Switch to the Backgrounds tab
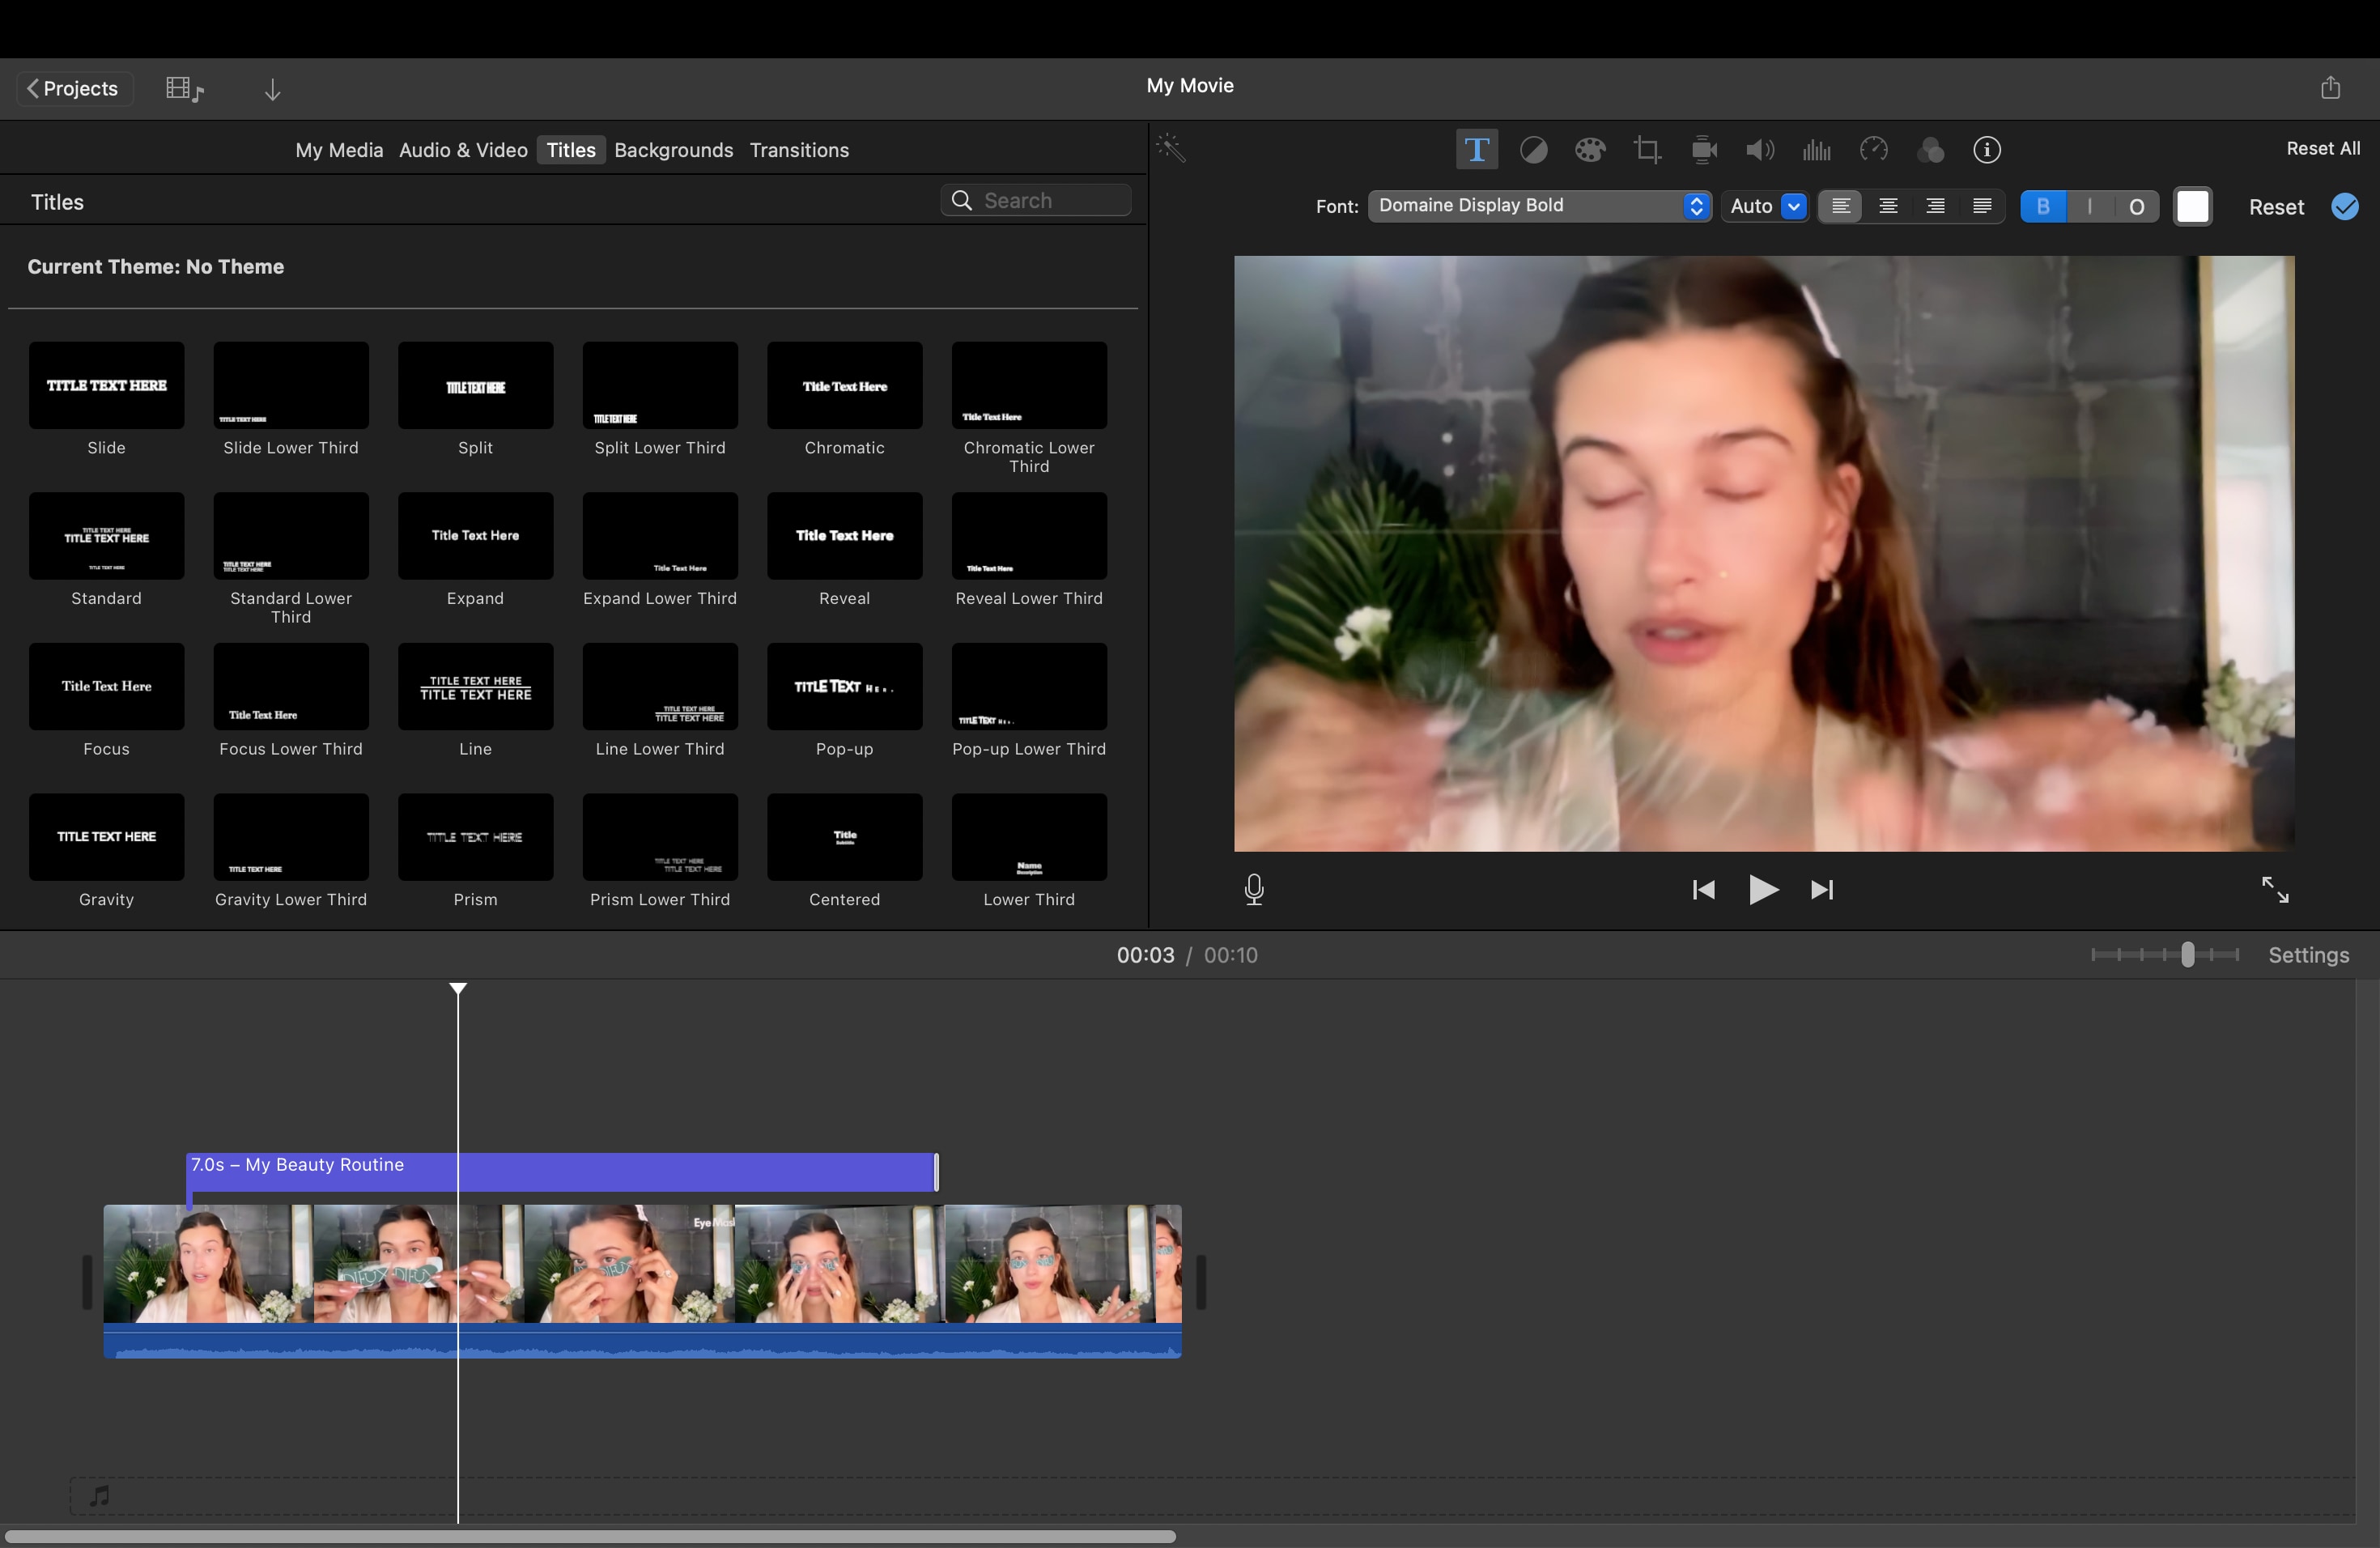Image resolution: width=2380 pixels, height=1548 pixels. [x=673, y=150]
